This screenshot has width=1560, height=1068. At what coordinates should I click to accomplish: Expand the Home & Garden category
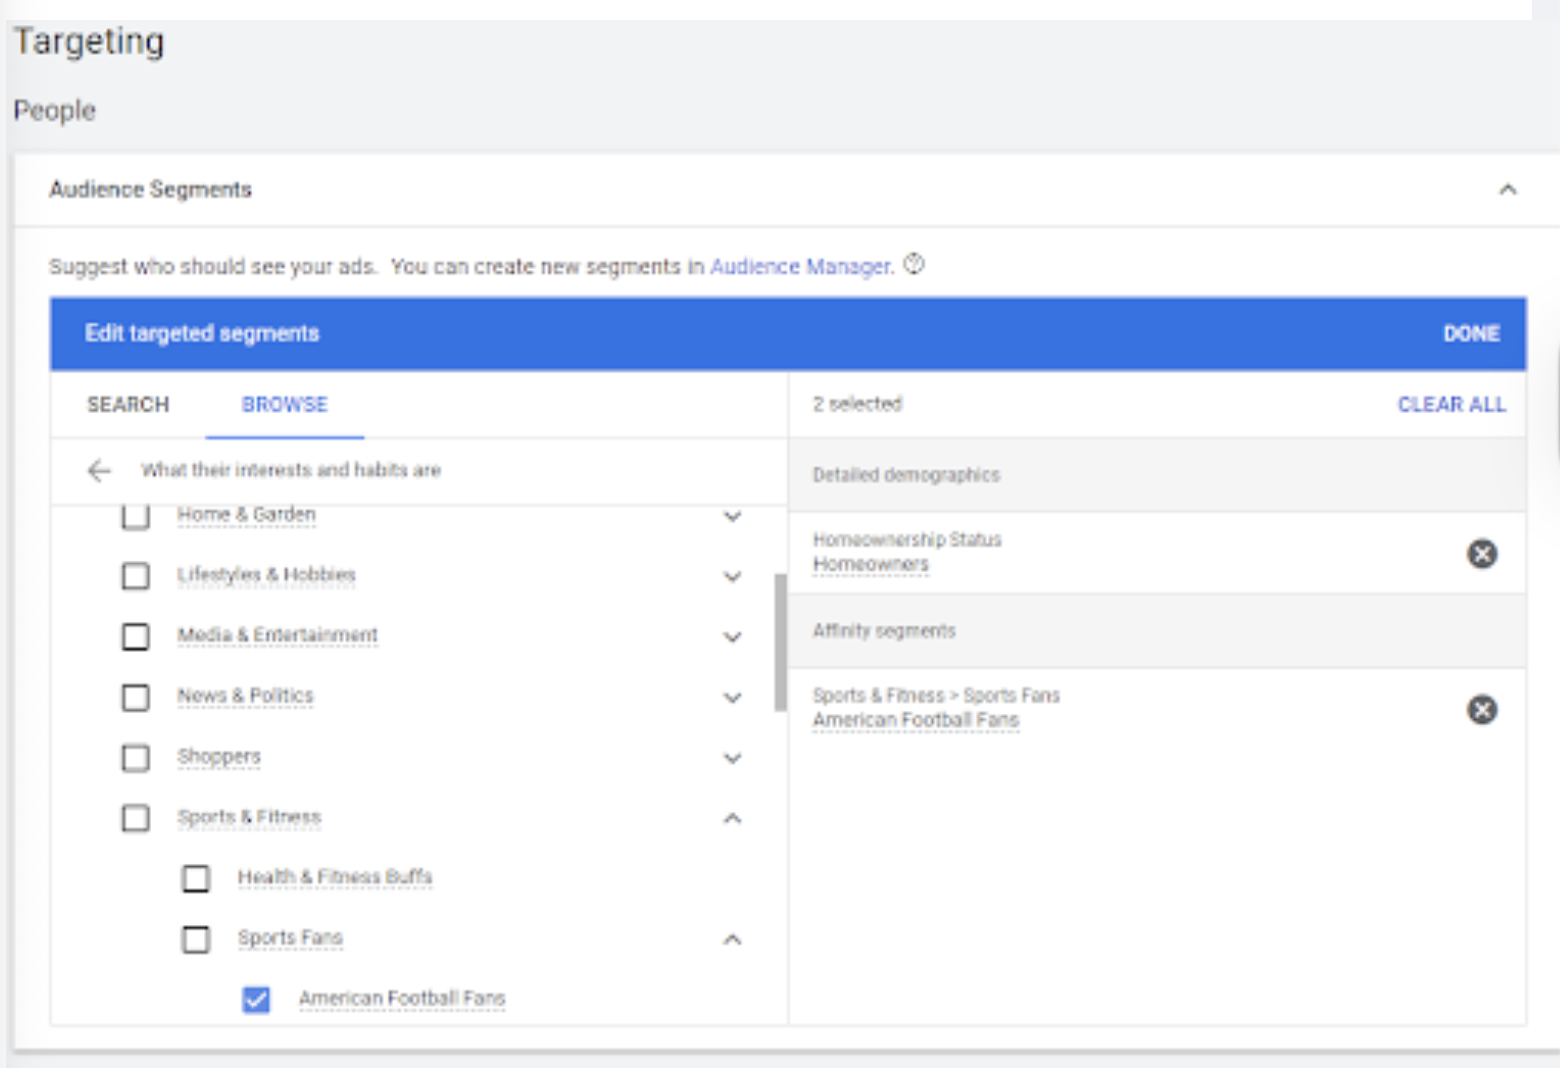(732, 516)
